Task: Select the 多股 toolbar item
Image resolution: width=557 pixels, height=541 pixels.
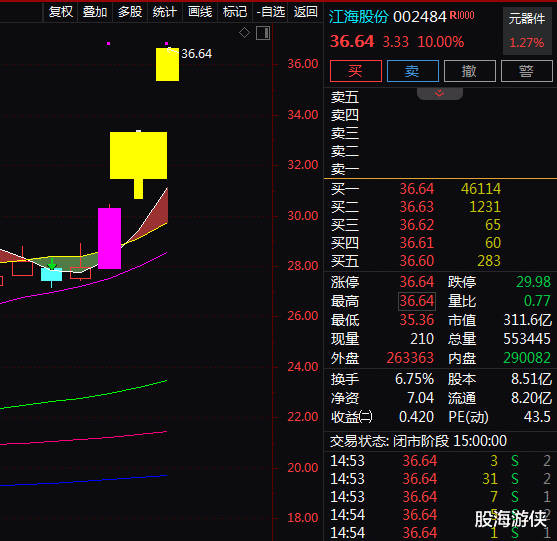Action: pos(130,12)
